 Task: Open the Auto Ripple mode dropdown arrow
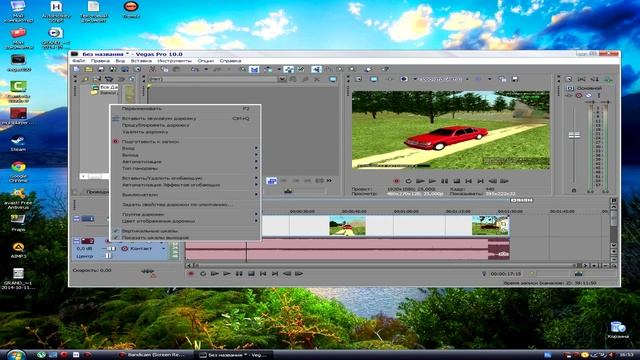click(x=279, y=69)
